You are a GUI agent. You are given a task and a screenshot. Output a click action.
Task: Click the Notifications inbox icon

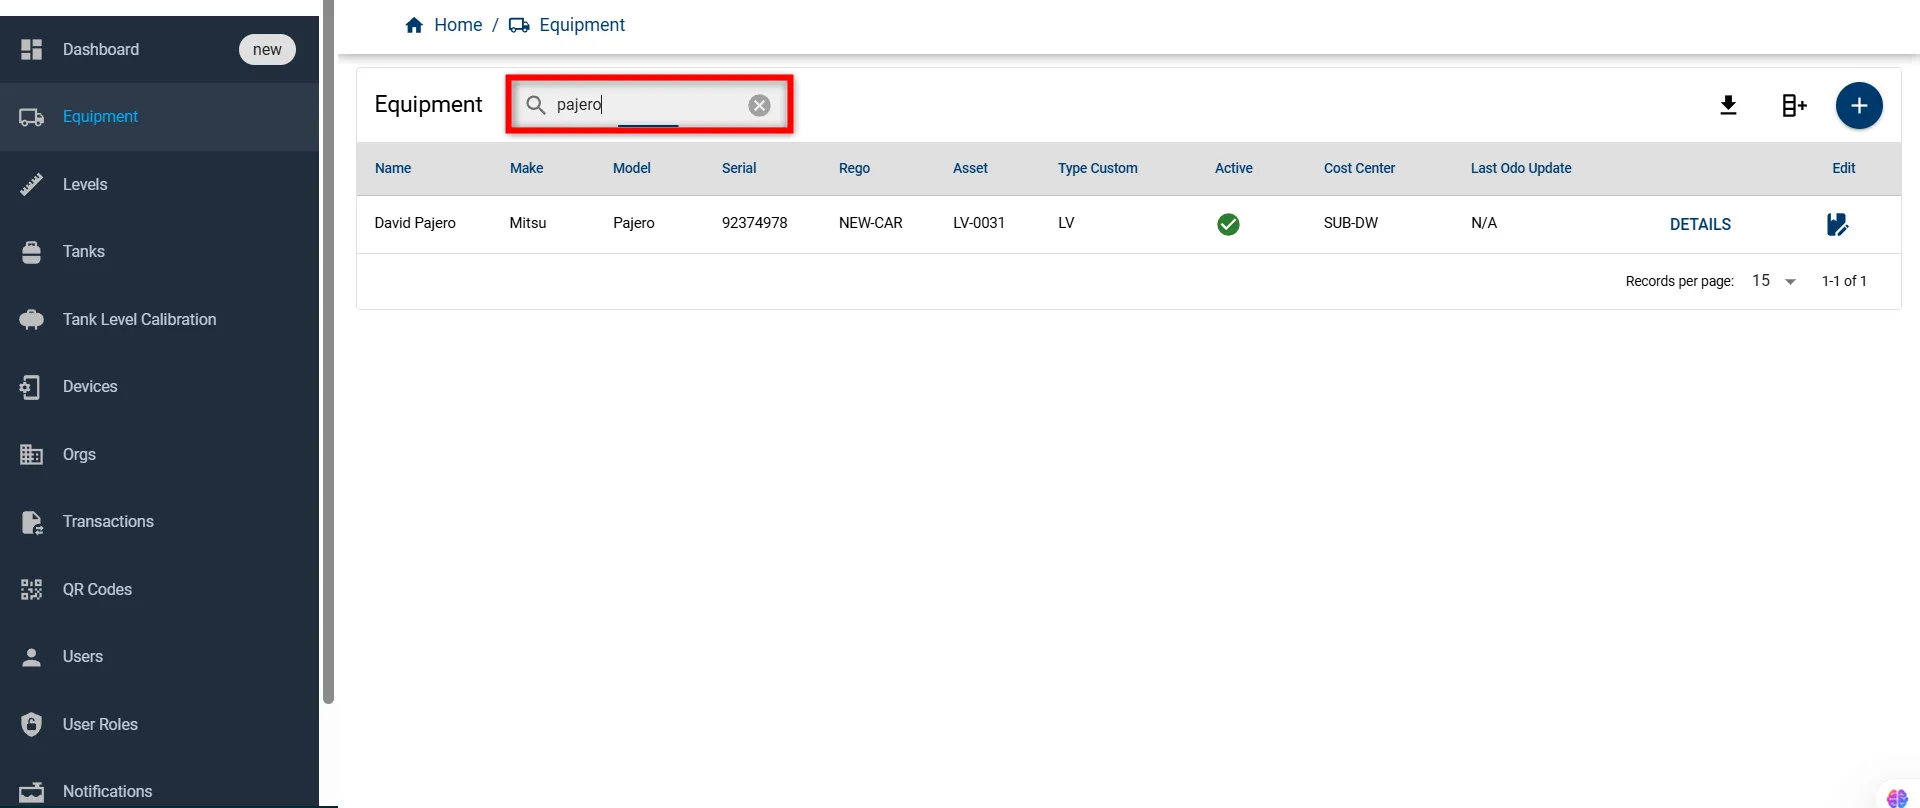point(32,792)
